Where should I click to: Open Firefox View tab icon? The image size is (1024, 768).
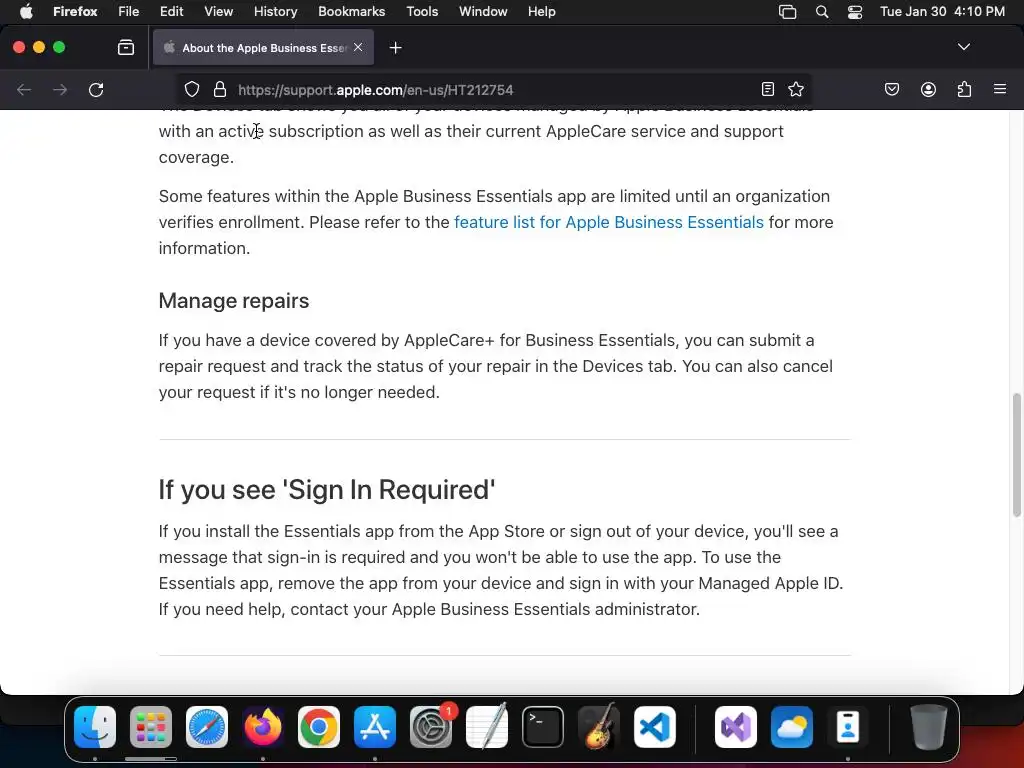[x=126, y=47]
